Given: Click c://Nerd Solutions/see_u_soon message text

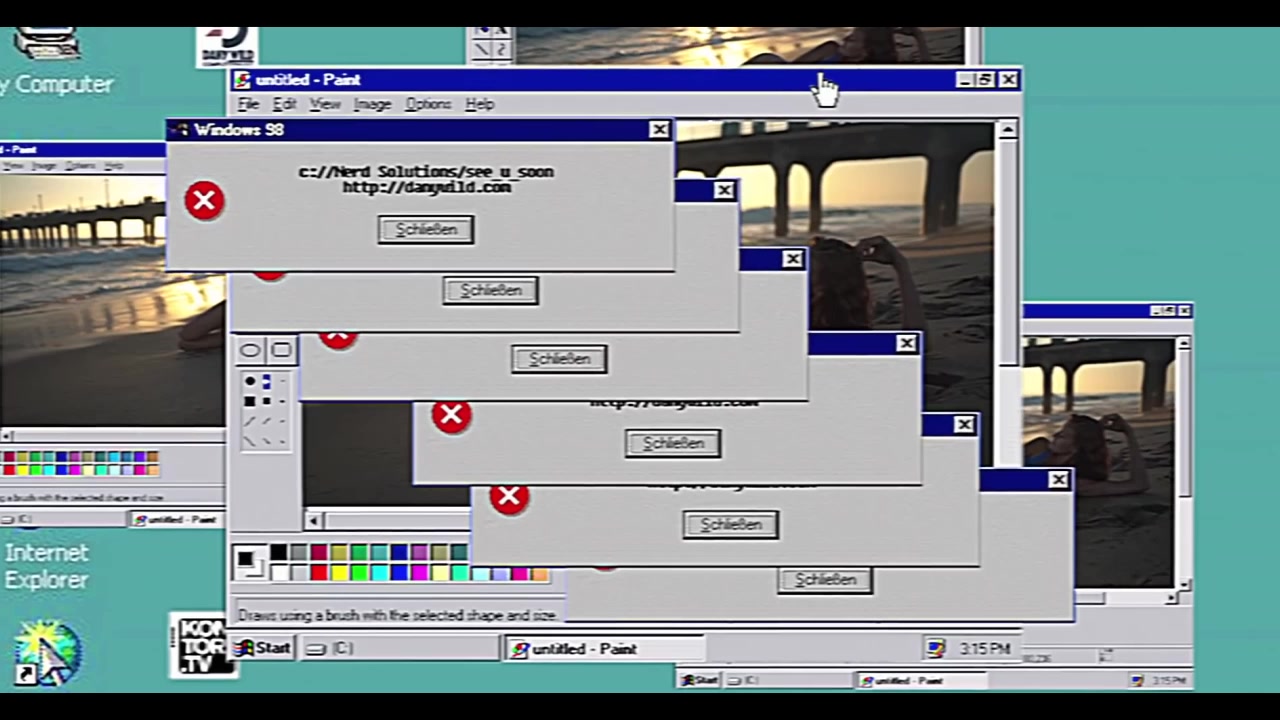Looking at the screenshot, I should click(x=426, y=172).
